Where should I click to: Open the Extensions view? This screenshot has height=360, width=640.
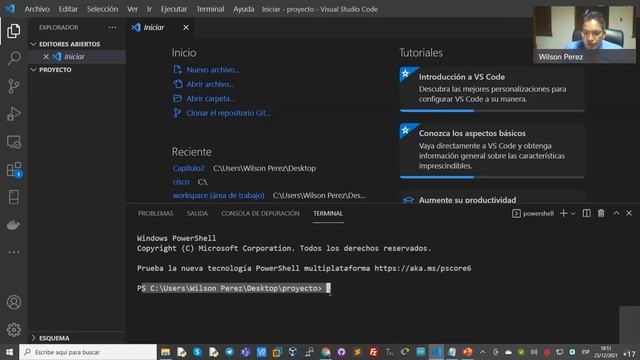(13, 169)
